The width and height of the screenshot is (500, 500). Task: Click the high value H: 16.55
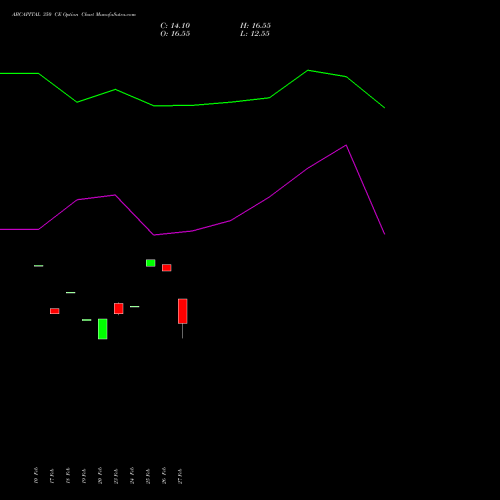(x=255, y=26)
